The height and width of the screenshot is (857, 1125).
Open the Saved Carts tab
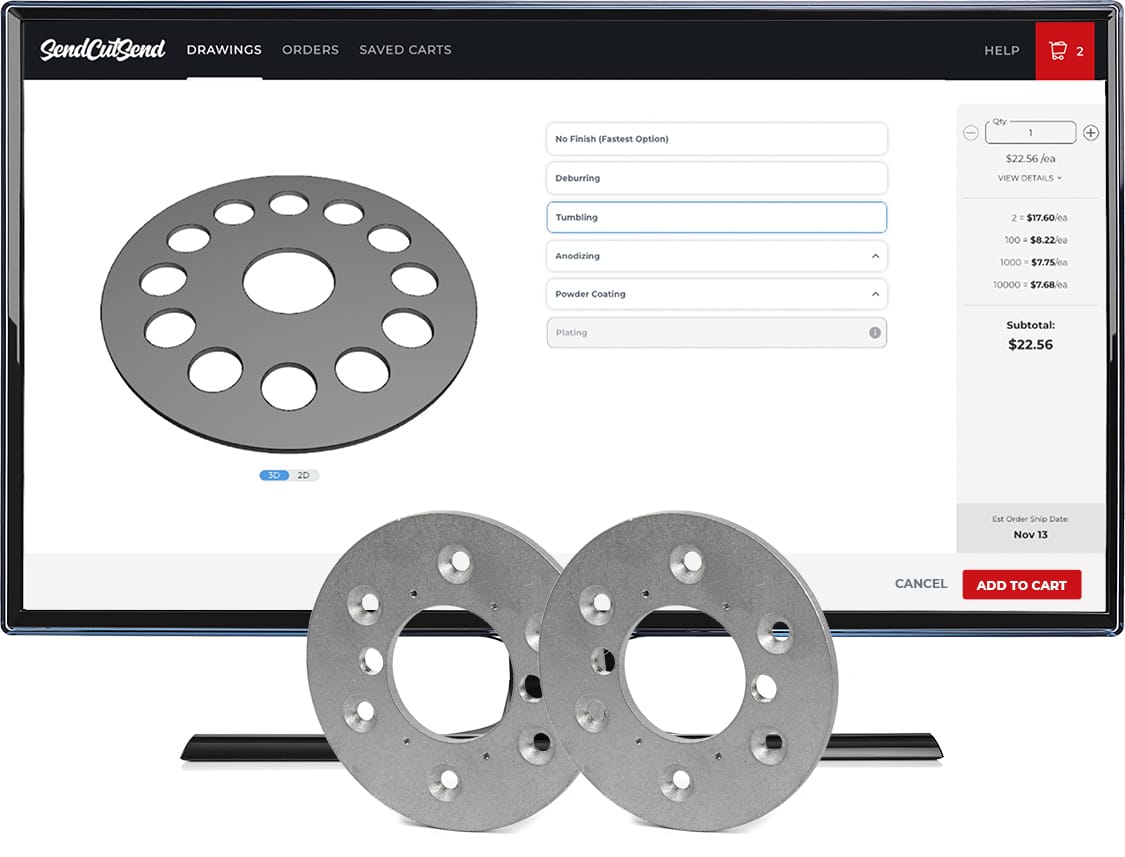coord(405,50)
